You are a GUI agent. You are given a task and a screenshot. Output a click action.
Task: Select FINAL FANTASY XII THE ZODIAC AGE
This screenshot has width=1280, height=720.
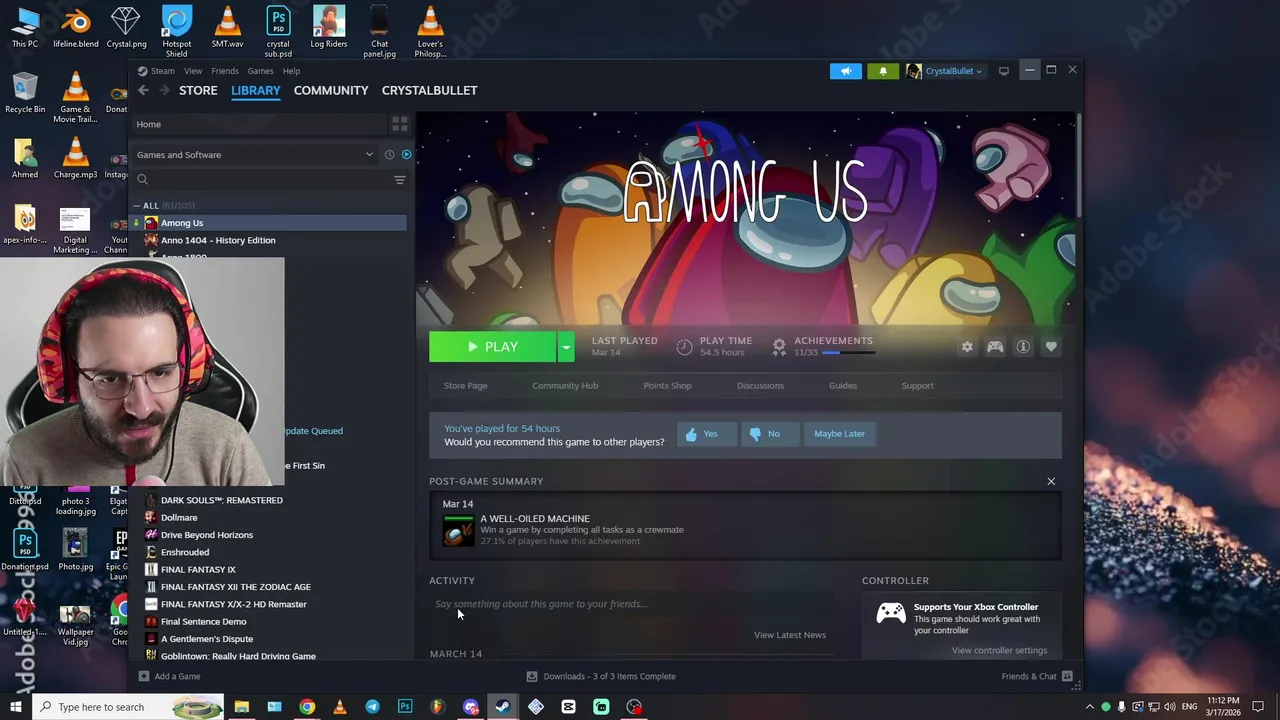(236, 587)
